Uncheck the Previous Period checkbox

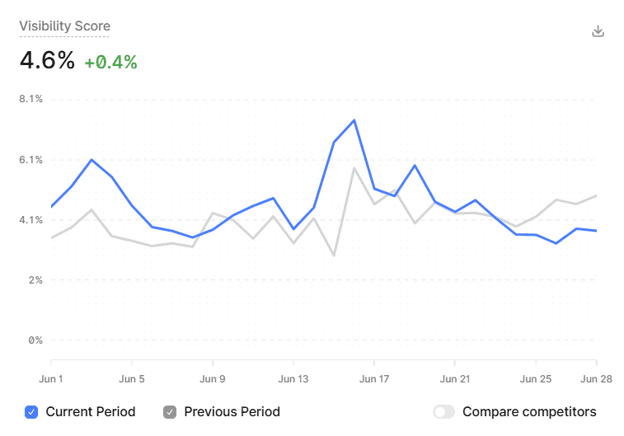click(x=170, y=412)
